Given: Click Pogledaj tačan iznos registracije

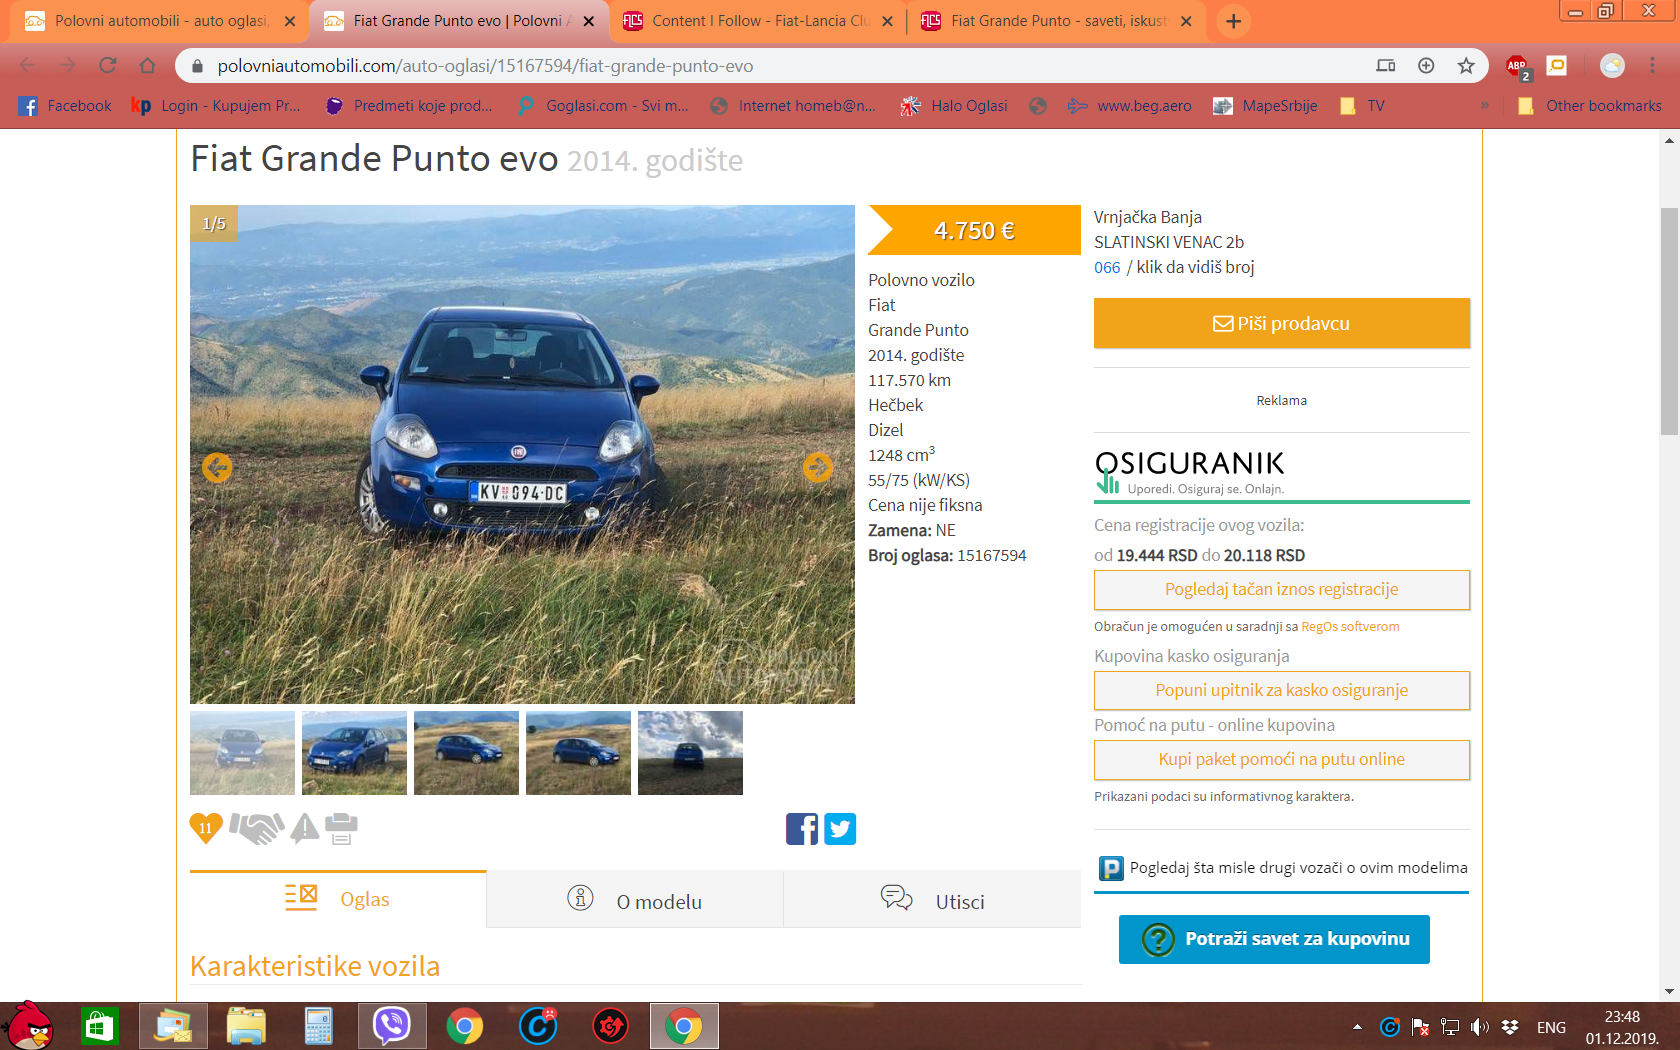Looking at the screenshot, I should coord(1282,589).
